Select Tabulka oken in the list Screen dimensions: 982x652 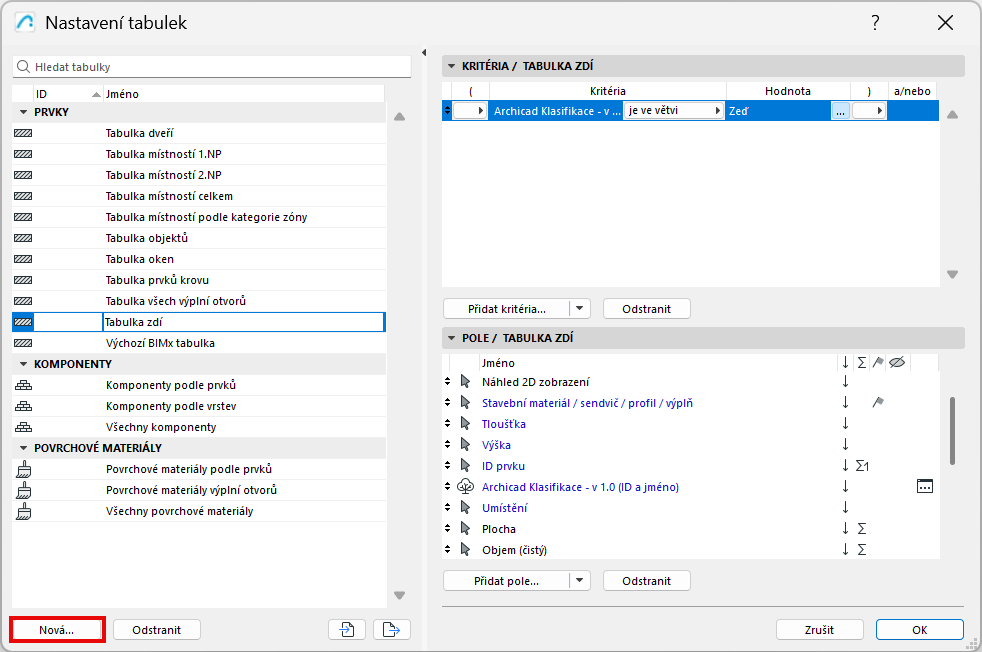(140, 259)
